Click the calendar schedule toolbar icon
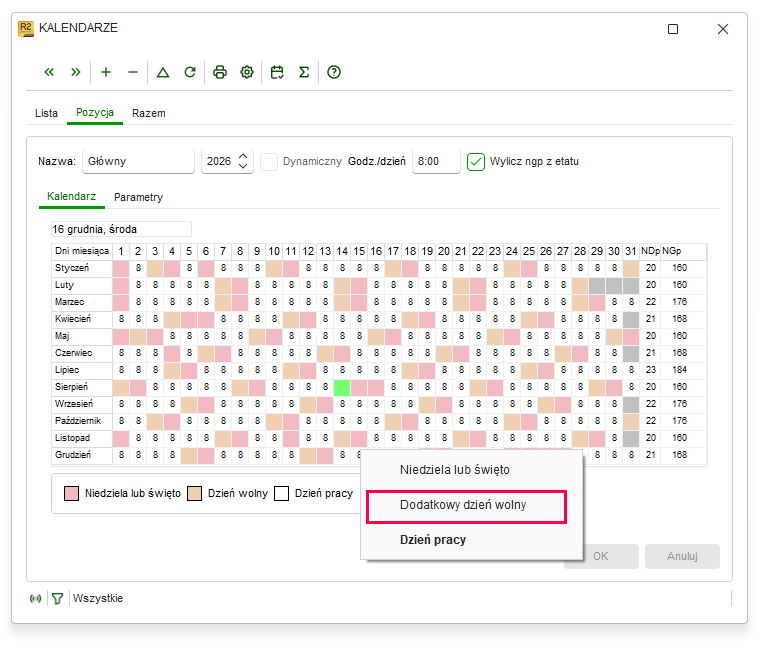767x652 pixels. coord(277,72)
